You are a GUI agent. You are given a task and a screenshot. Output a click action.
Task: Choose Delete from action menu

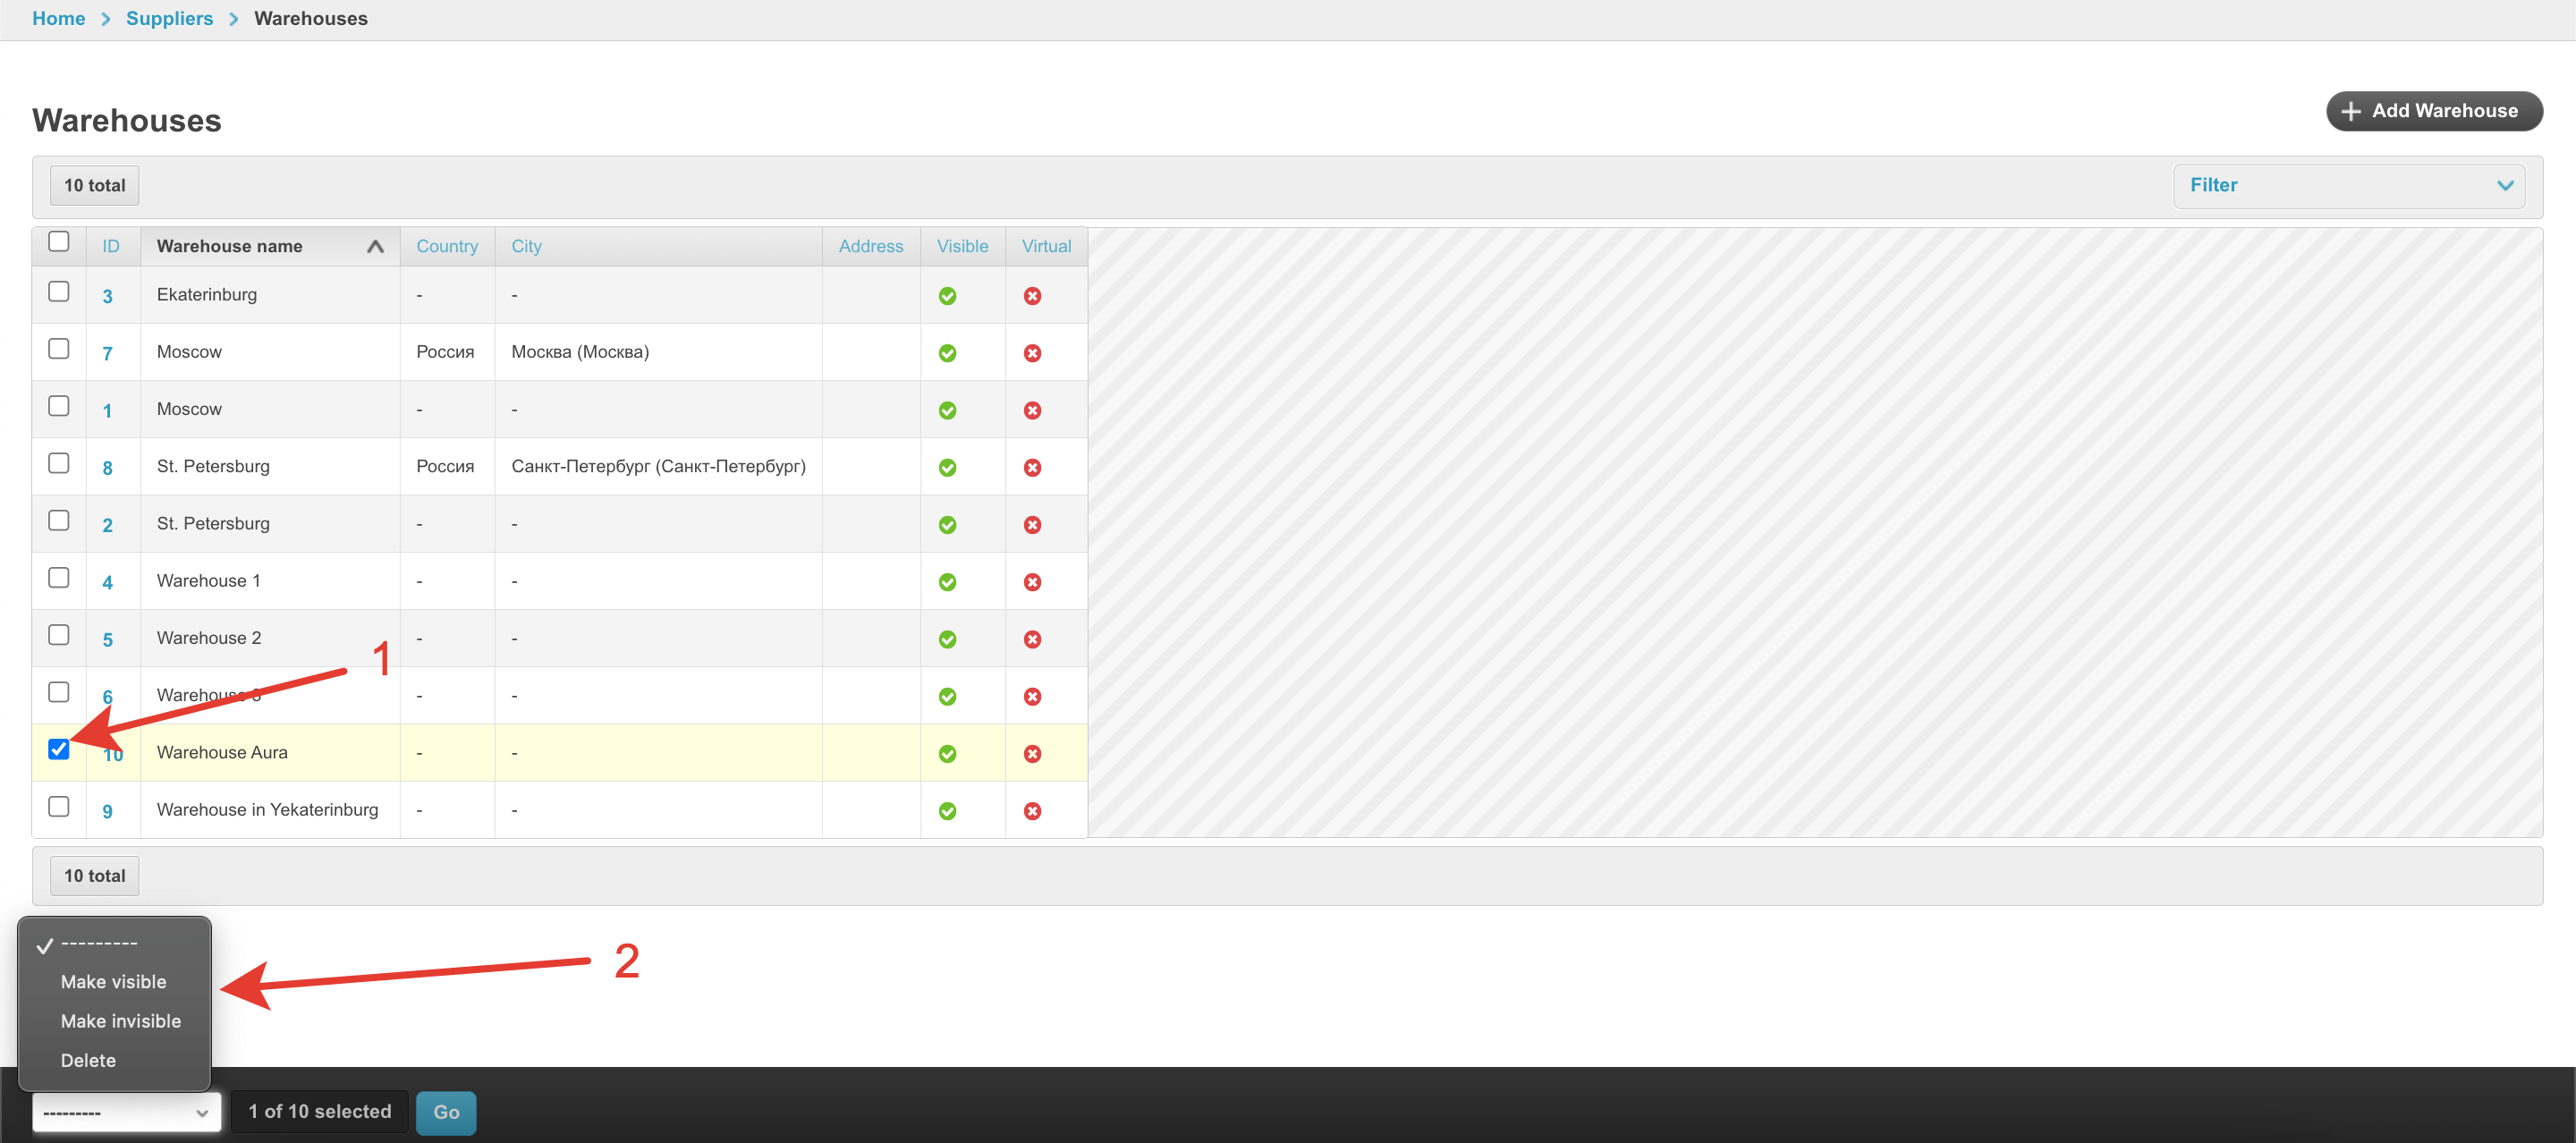(88, 1060)
